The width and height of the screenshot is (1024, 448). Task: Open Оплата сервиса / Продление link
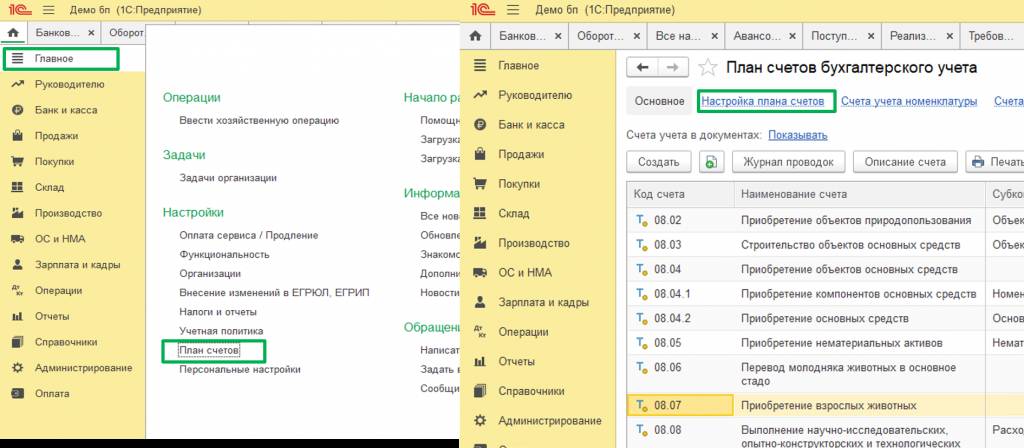coord(249,235)
